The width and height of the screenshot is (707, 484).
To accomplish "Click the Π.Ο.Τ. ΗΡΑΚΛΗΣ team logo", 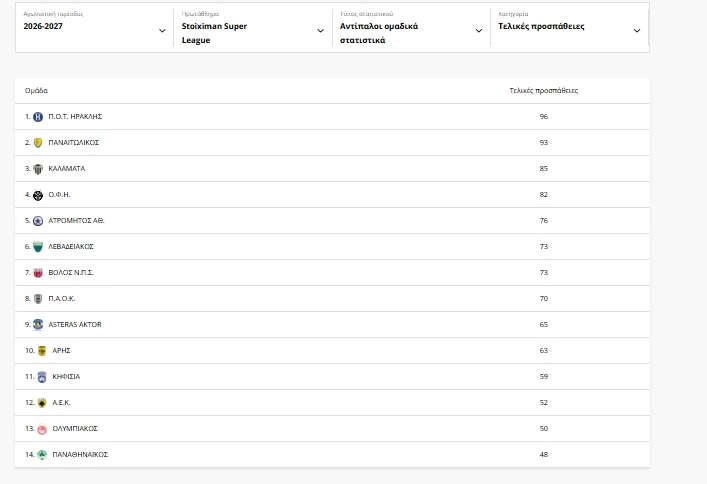I will [x=38, y=117].
